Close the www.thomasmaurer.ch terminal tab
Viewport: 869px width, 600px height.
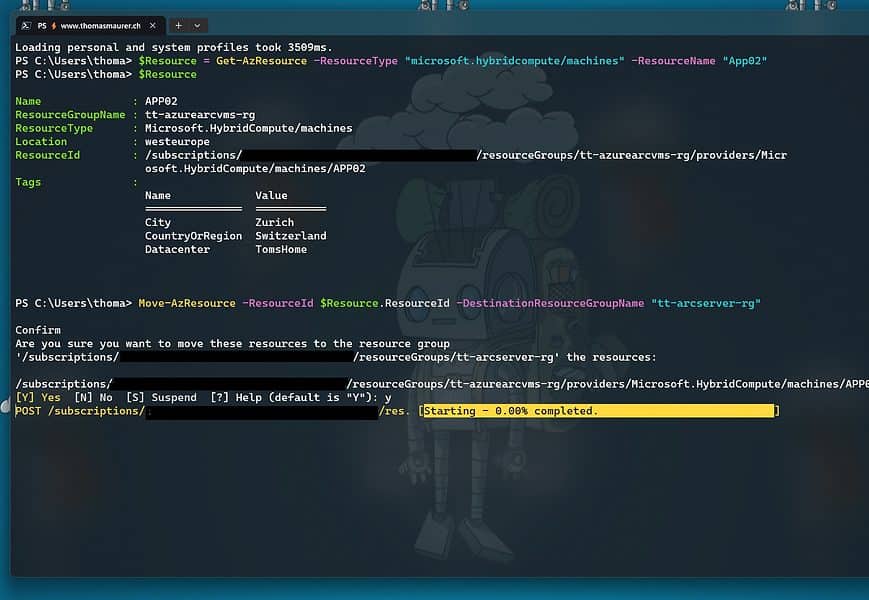[x=152, y=25]
